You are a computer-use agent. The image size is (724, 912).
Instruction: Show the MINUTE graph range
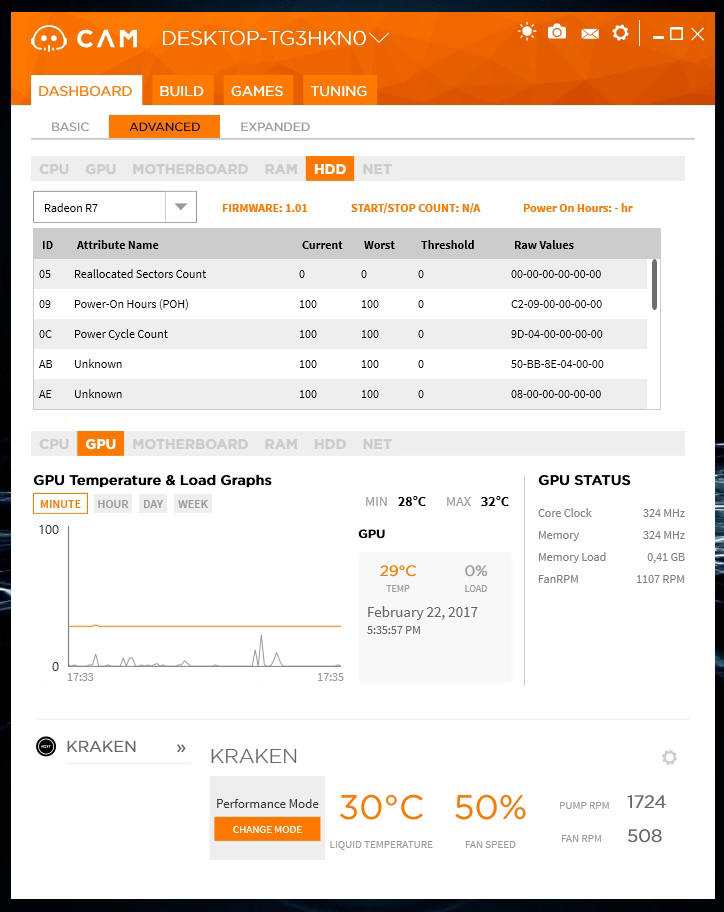(x=60, y=504)
